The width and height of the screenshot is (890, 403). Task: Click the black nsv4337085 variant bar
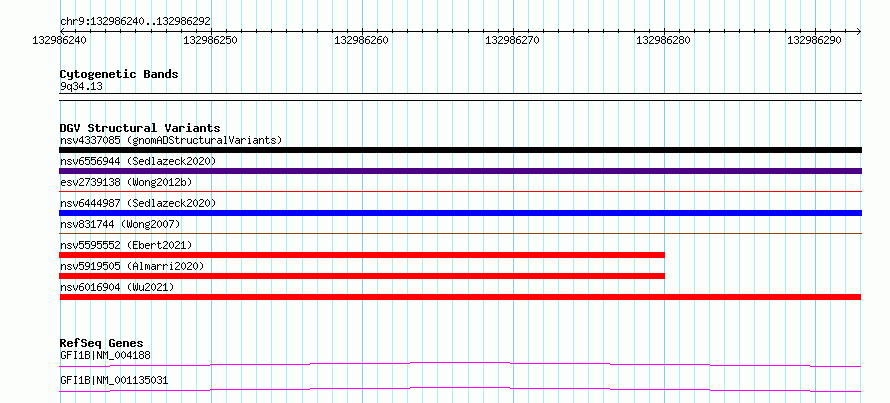pos(460,150)
